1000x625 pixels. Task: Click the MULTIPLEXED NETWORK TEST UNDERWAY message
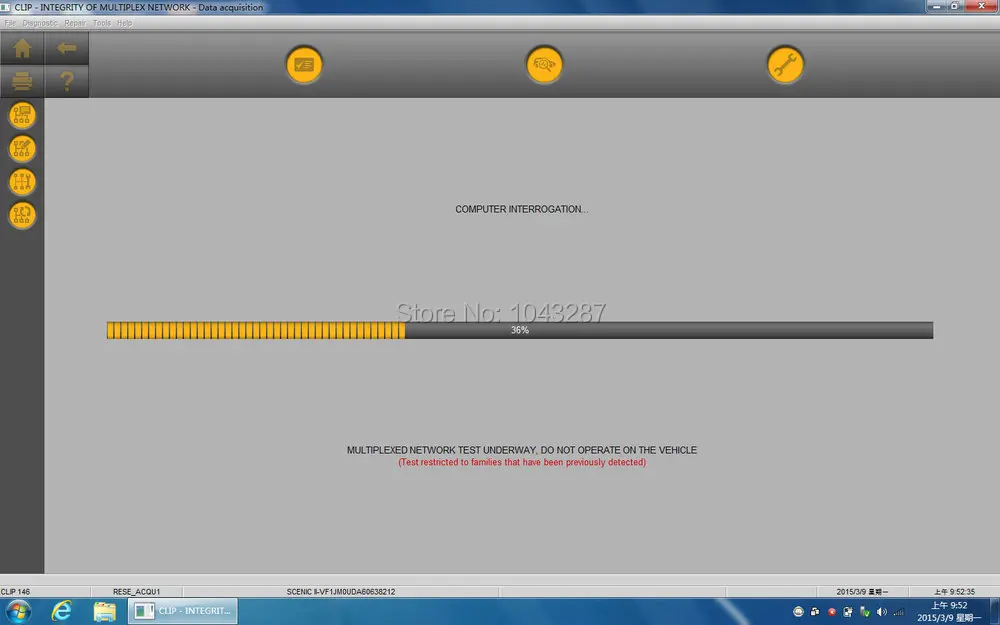click(x=522, y=450)
